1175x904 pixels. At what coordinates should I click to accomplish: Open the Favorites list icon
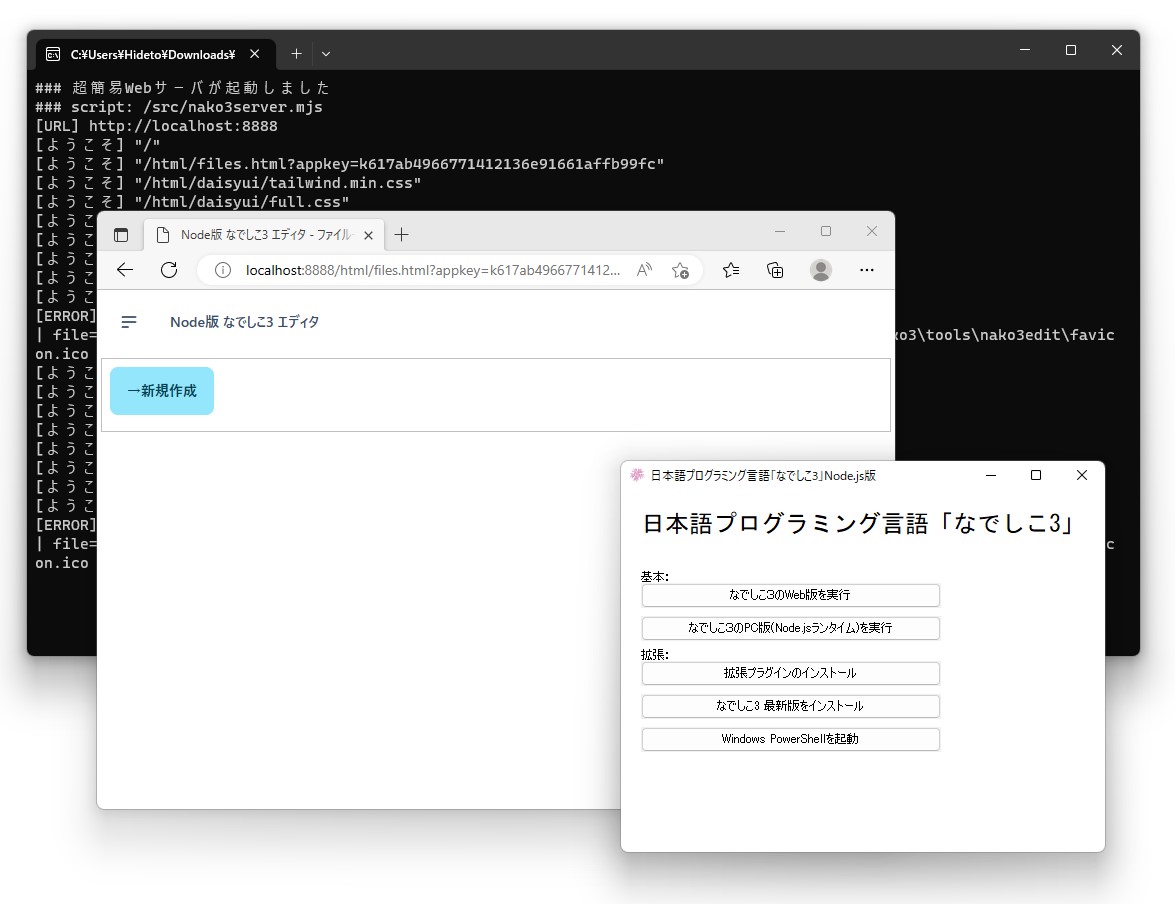coord(731,270)
